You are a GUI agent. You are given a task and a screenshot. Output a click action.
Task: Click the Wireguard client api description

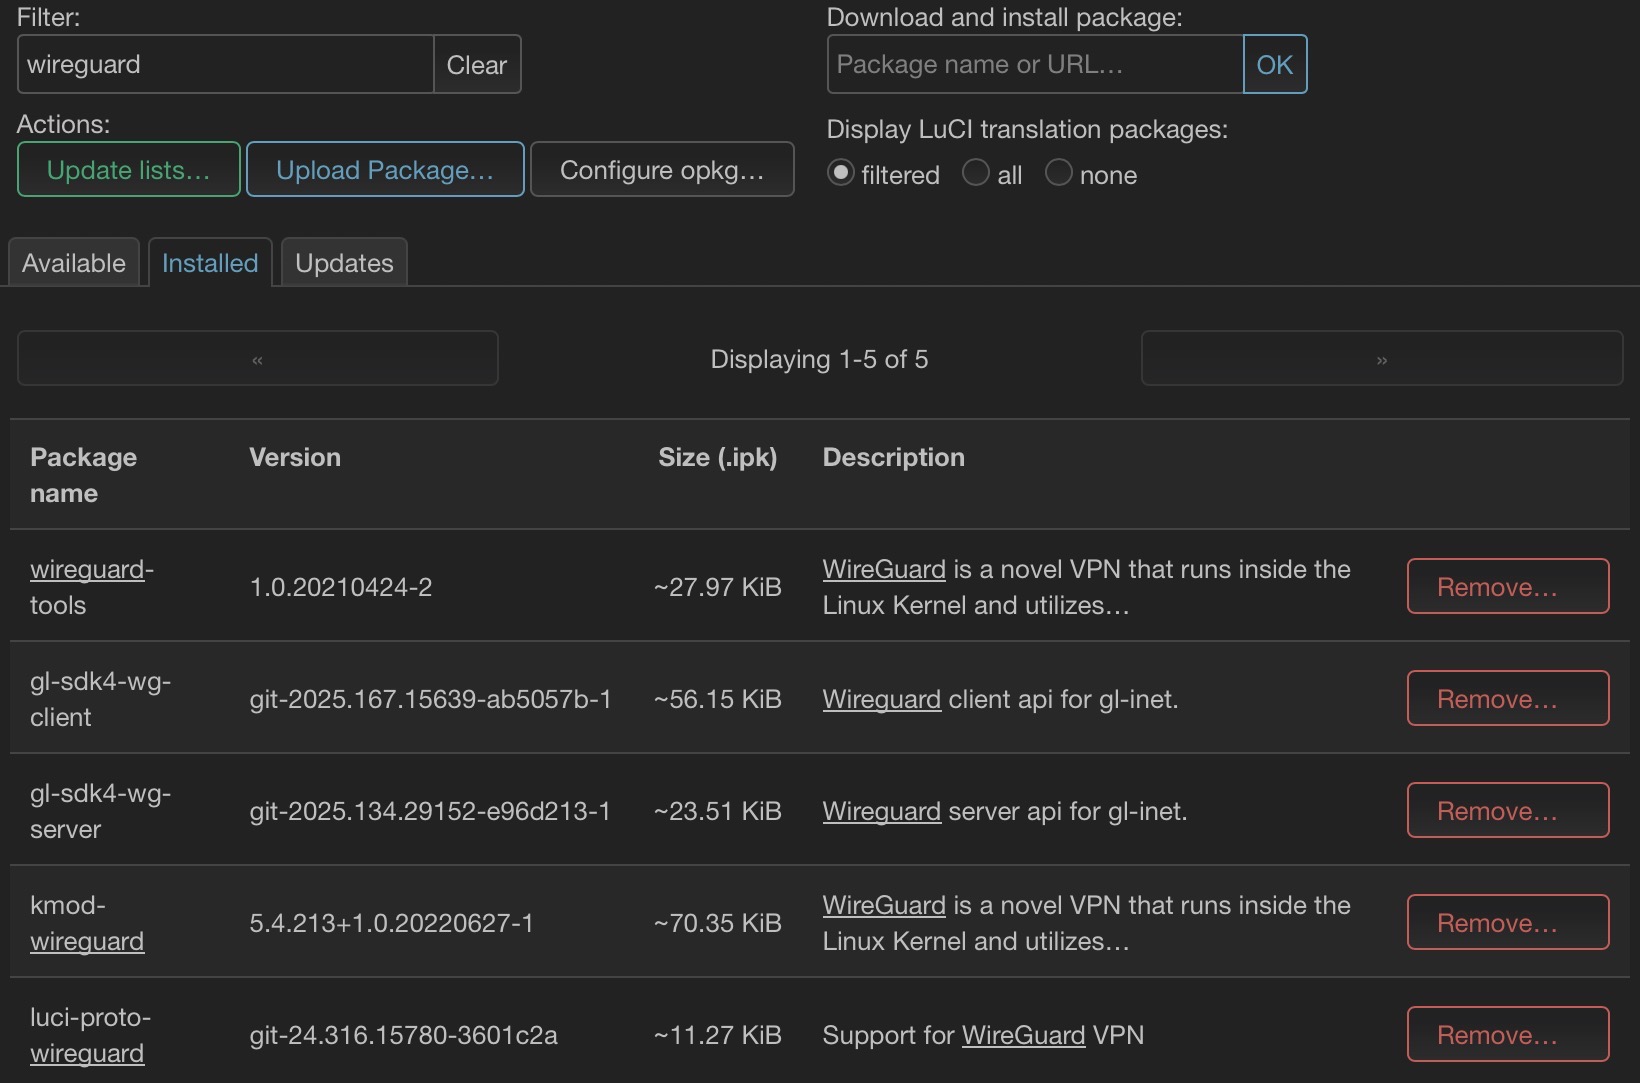1000,699
